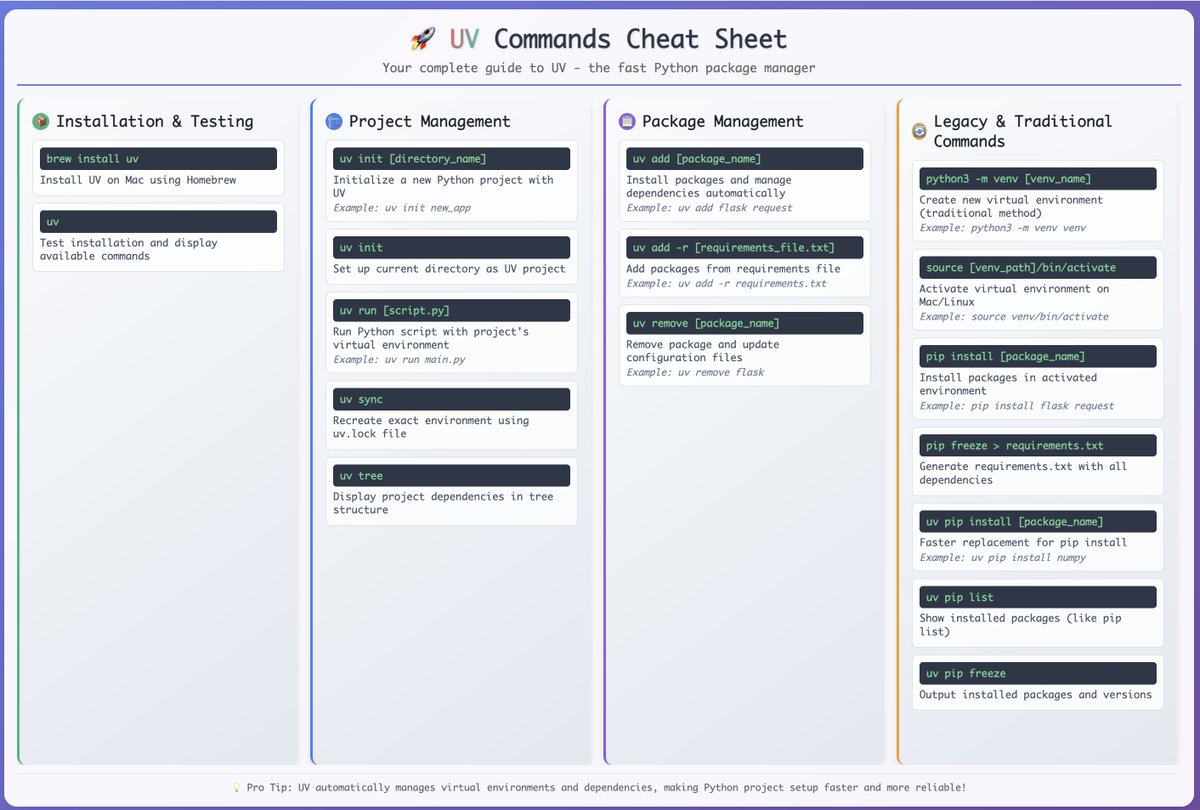The height and width of the screenshot is (810, 1200).
Task: Click 'Set up current directory as UV project'
Action: [x=449, y=268]
